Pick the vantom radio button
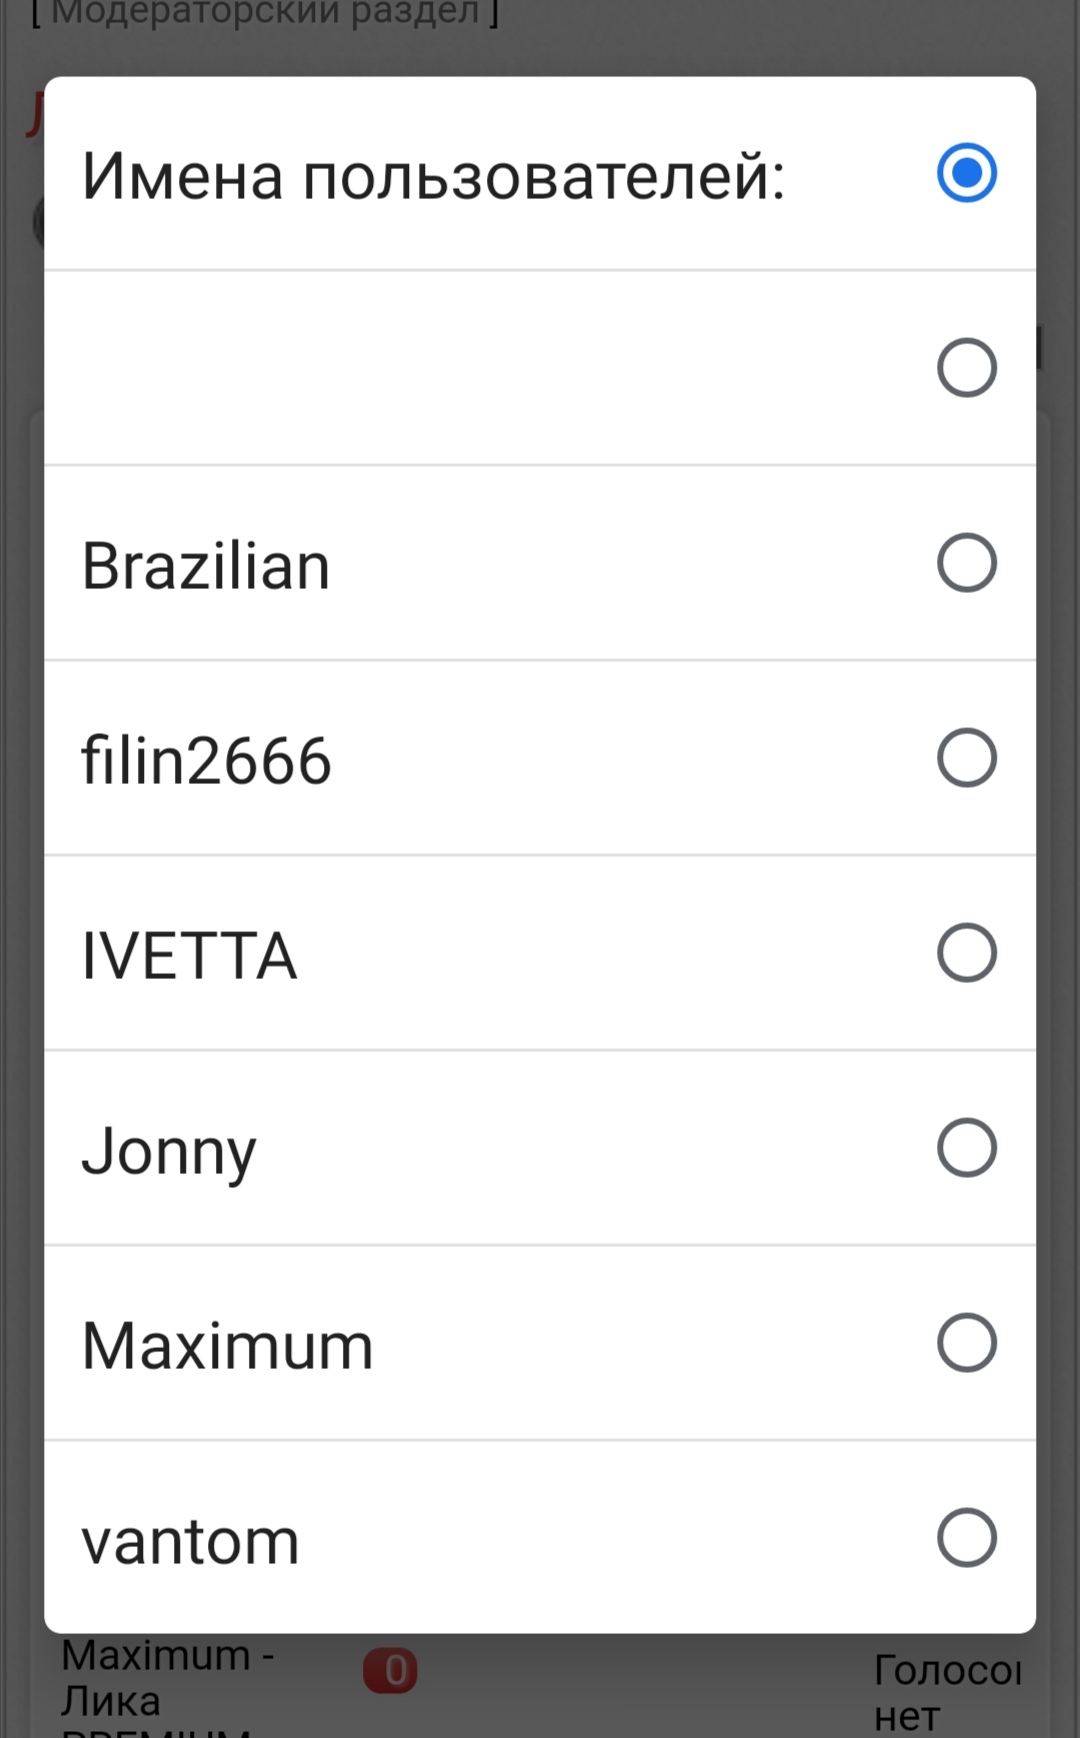The height and width of the screenshot is (1738, 1080). click(x=966, y=1538)
